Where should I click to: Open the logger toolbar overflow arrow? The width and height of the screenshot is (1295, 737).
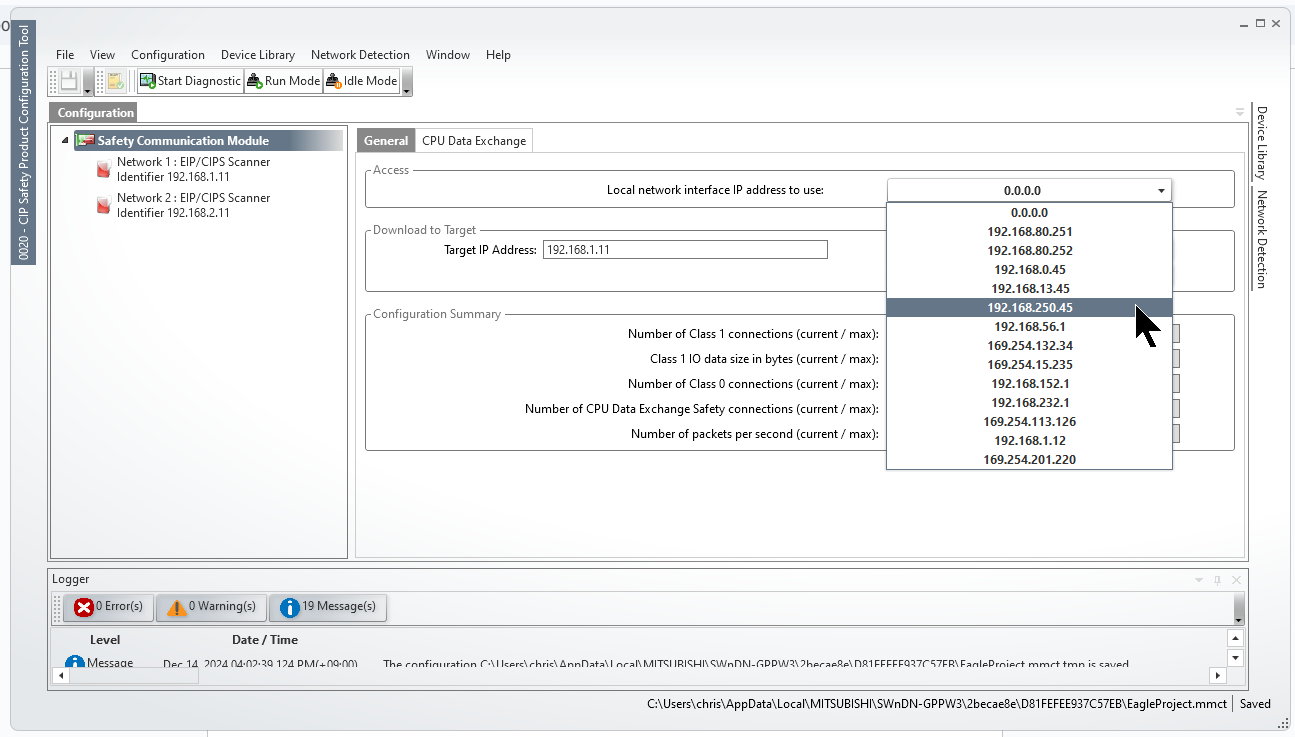click(1239, 608)
